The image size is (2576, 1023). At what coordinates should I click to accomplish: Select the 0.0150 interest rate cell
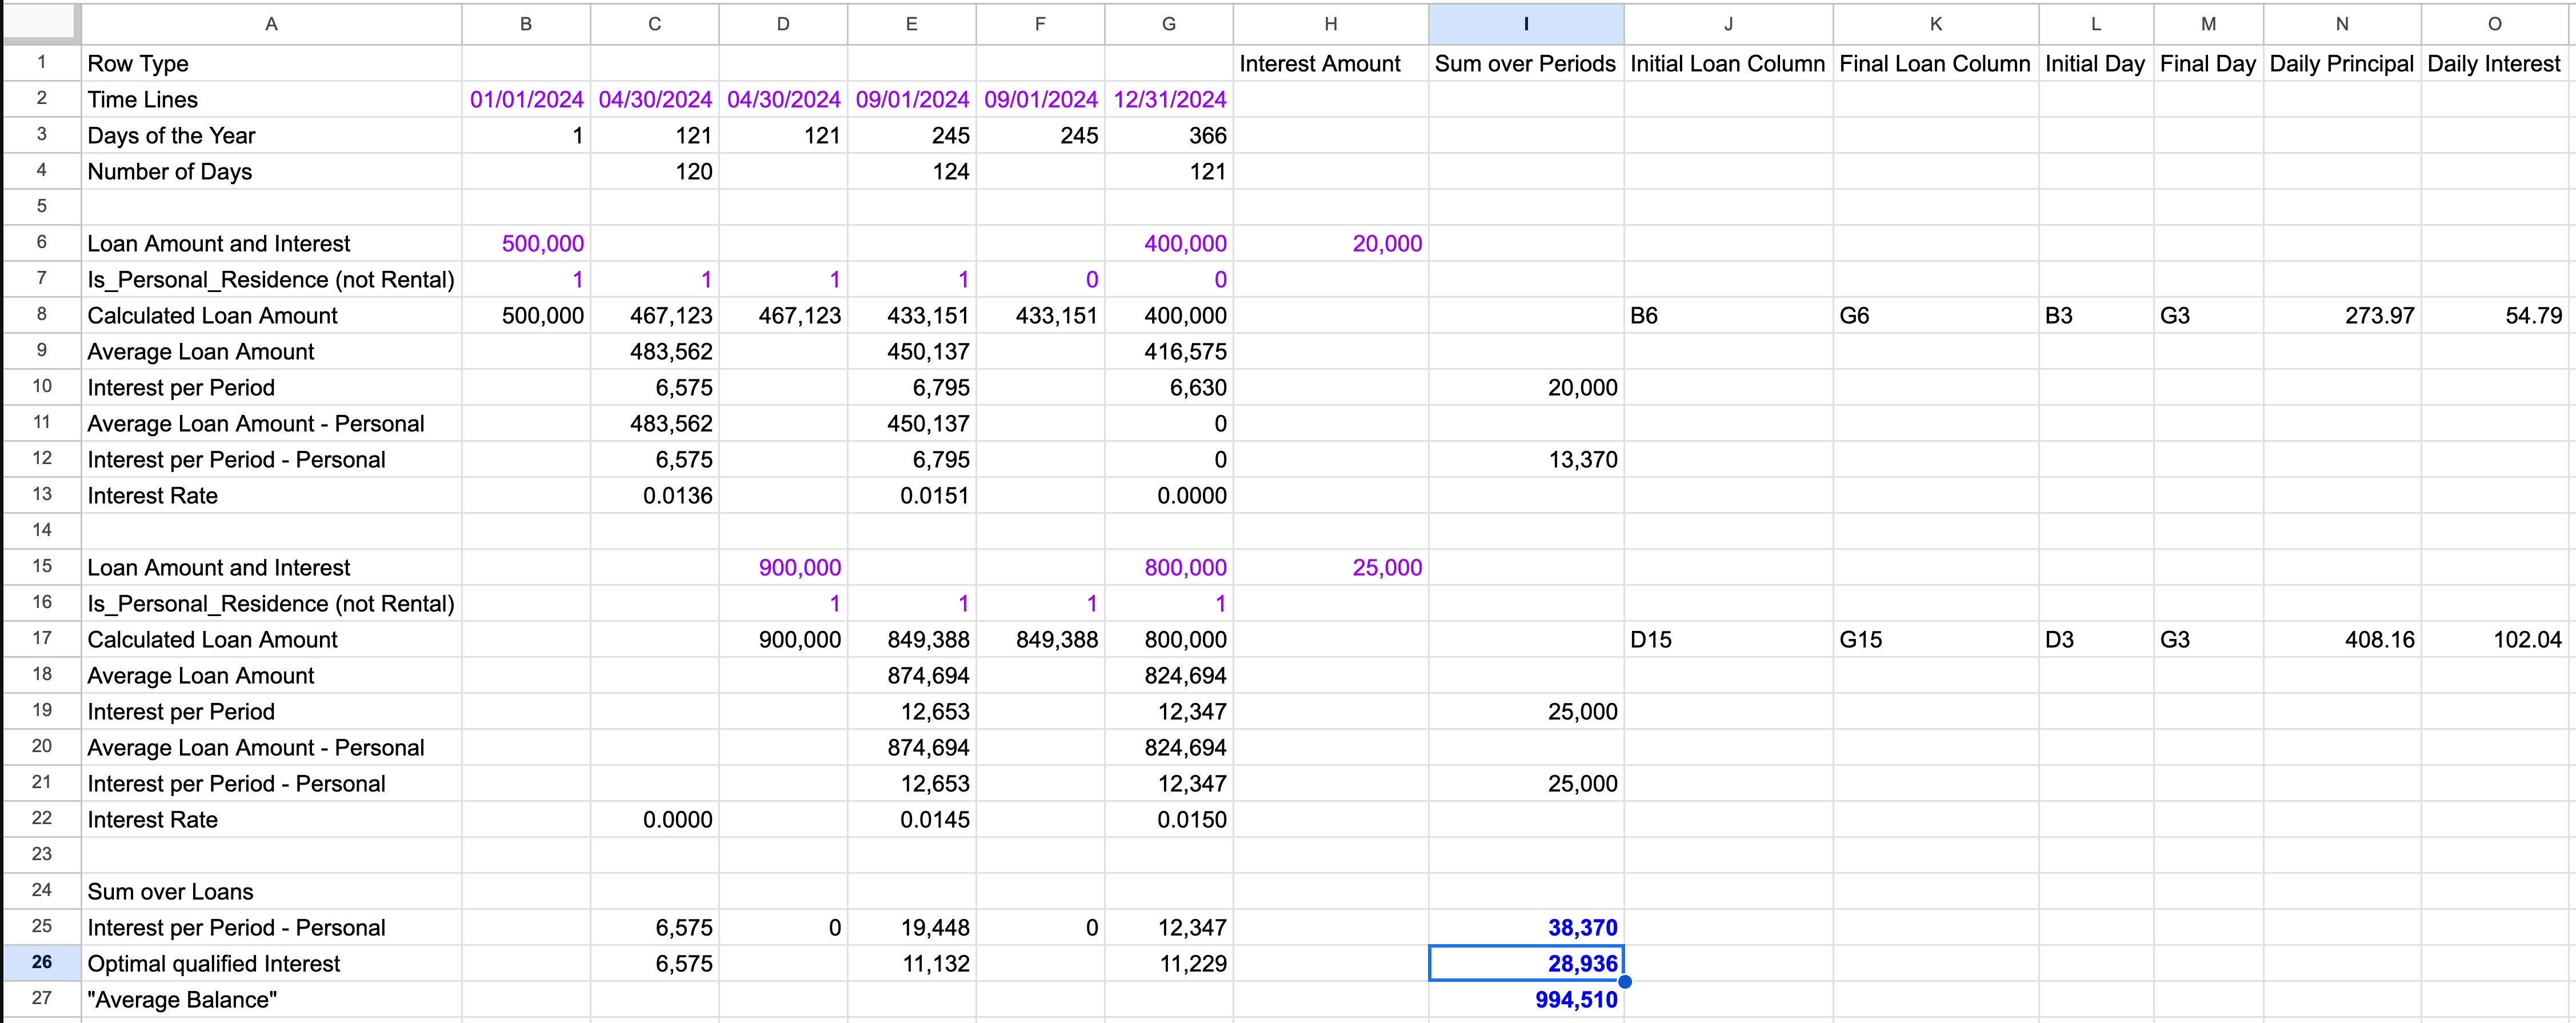(1169, 820)
